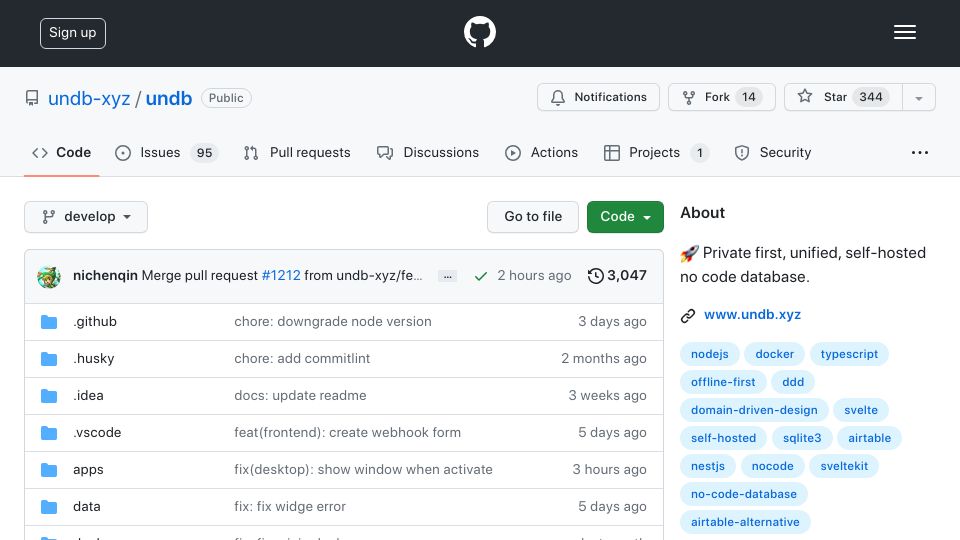This screenshot has width=960, height=540.
Task: Click the .github folder icon
Action: click(49, 322)
